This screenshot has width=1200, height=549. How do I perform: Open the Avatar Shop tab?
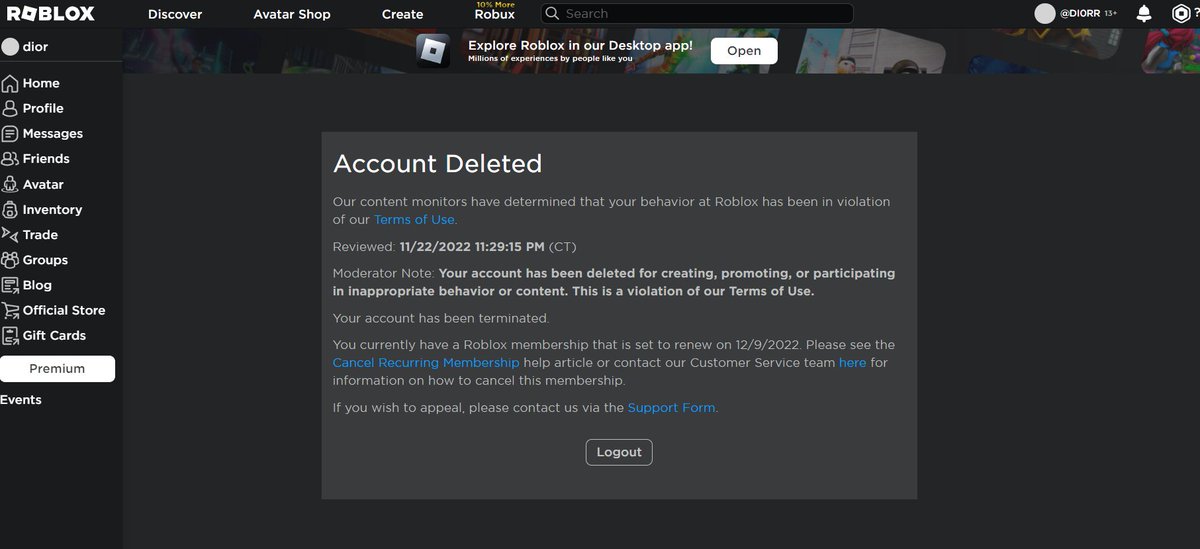pyautogui.click(x=292, y=14)
